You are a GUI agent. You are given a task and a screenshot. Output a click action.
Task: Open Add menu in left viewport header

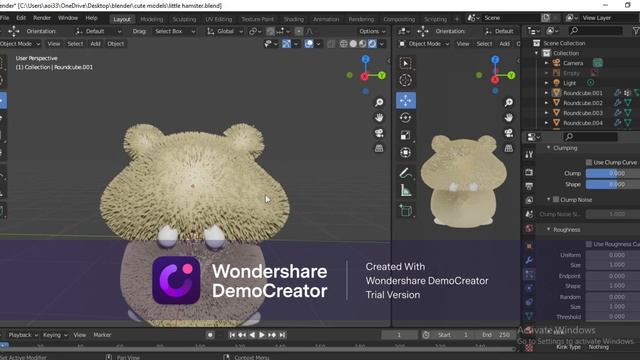[x=95, y=44]
